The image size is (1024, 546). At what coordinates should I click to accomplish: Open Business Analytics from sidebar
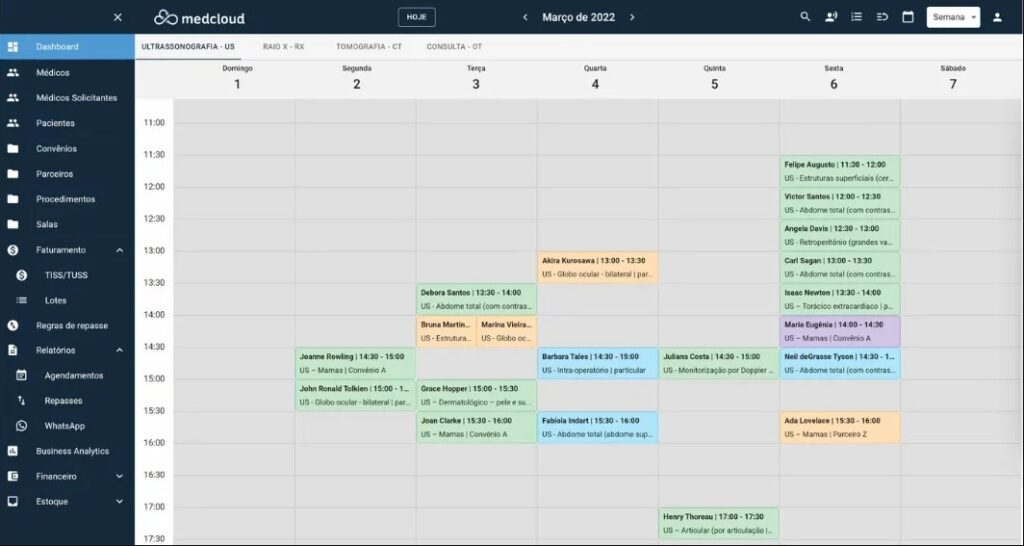[72, 451]
